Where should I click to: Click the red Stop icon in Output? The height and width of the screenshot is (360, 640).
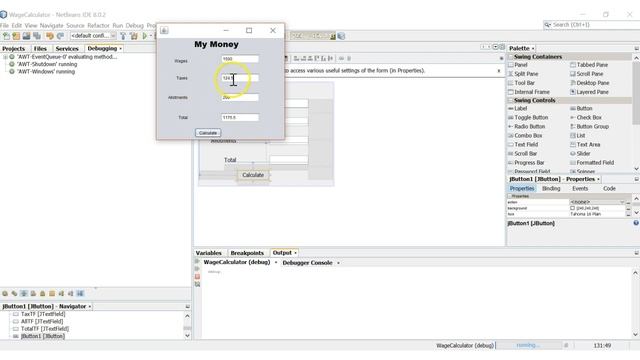tap(198, 277)
